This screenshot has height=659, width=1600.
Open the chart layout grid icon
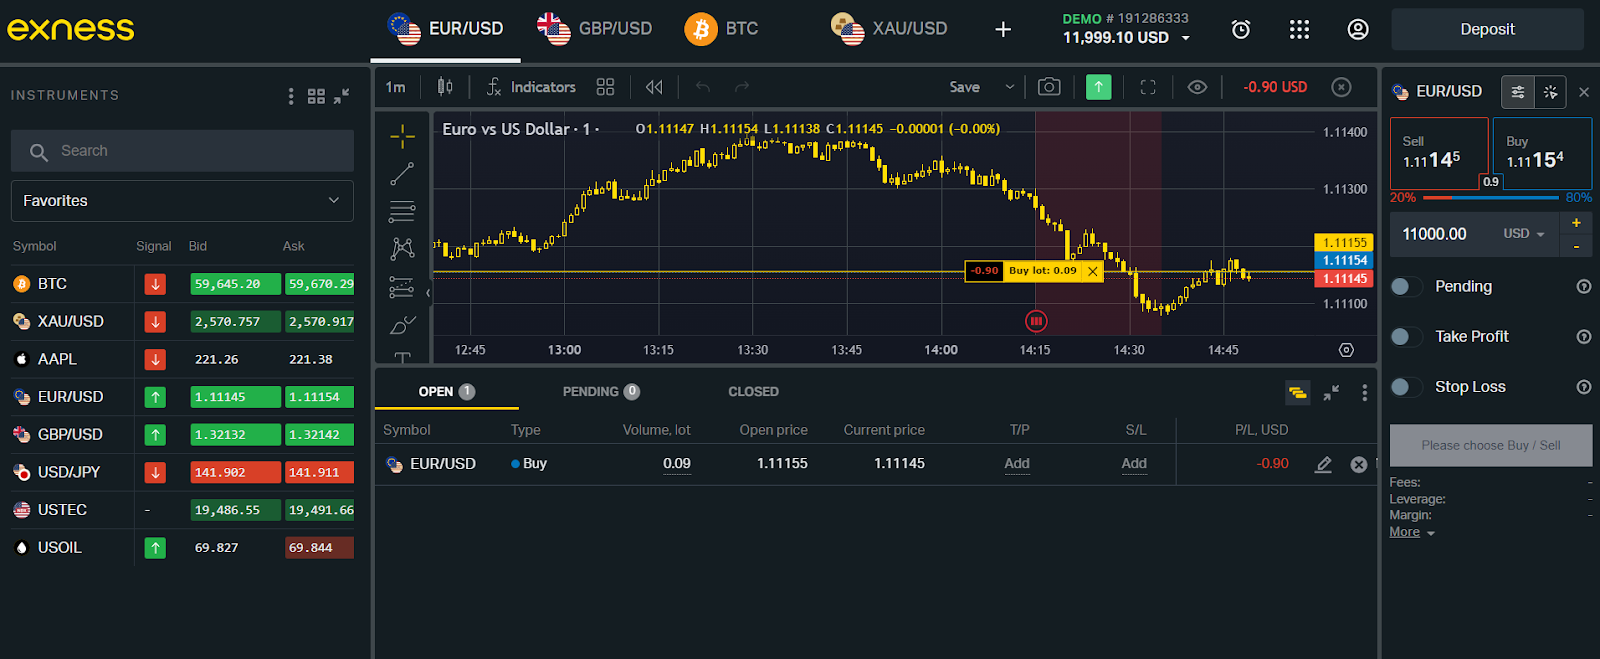605,87
